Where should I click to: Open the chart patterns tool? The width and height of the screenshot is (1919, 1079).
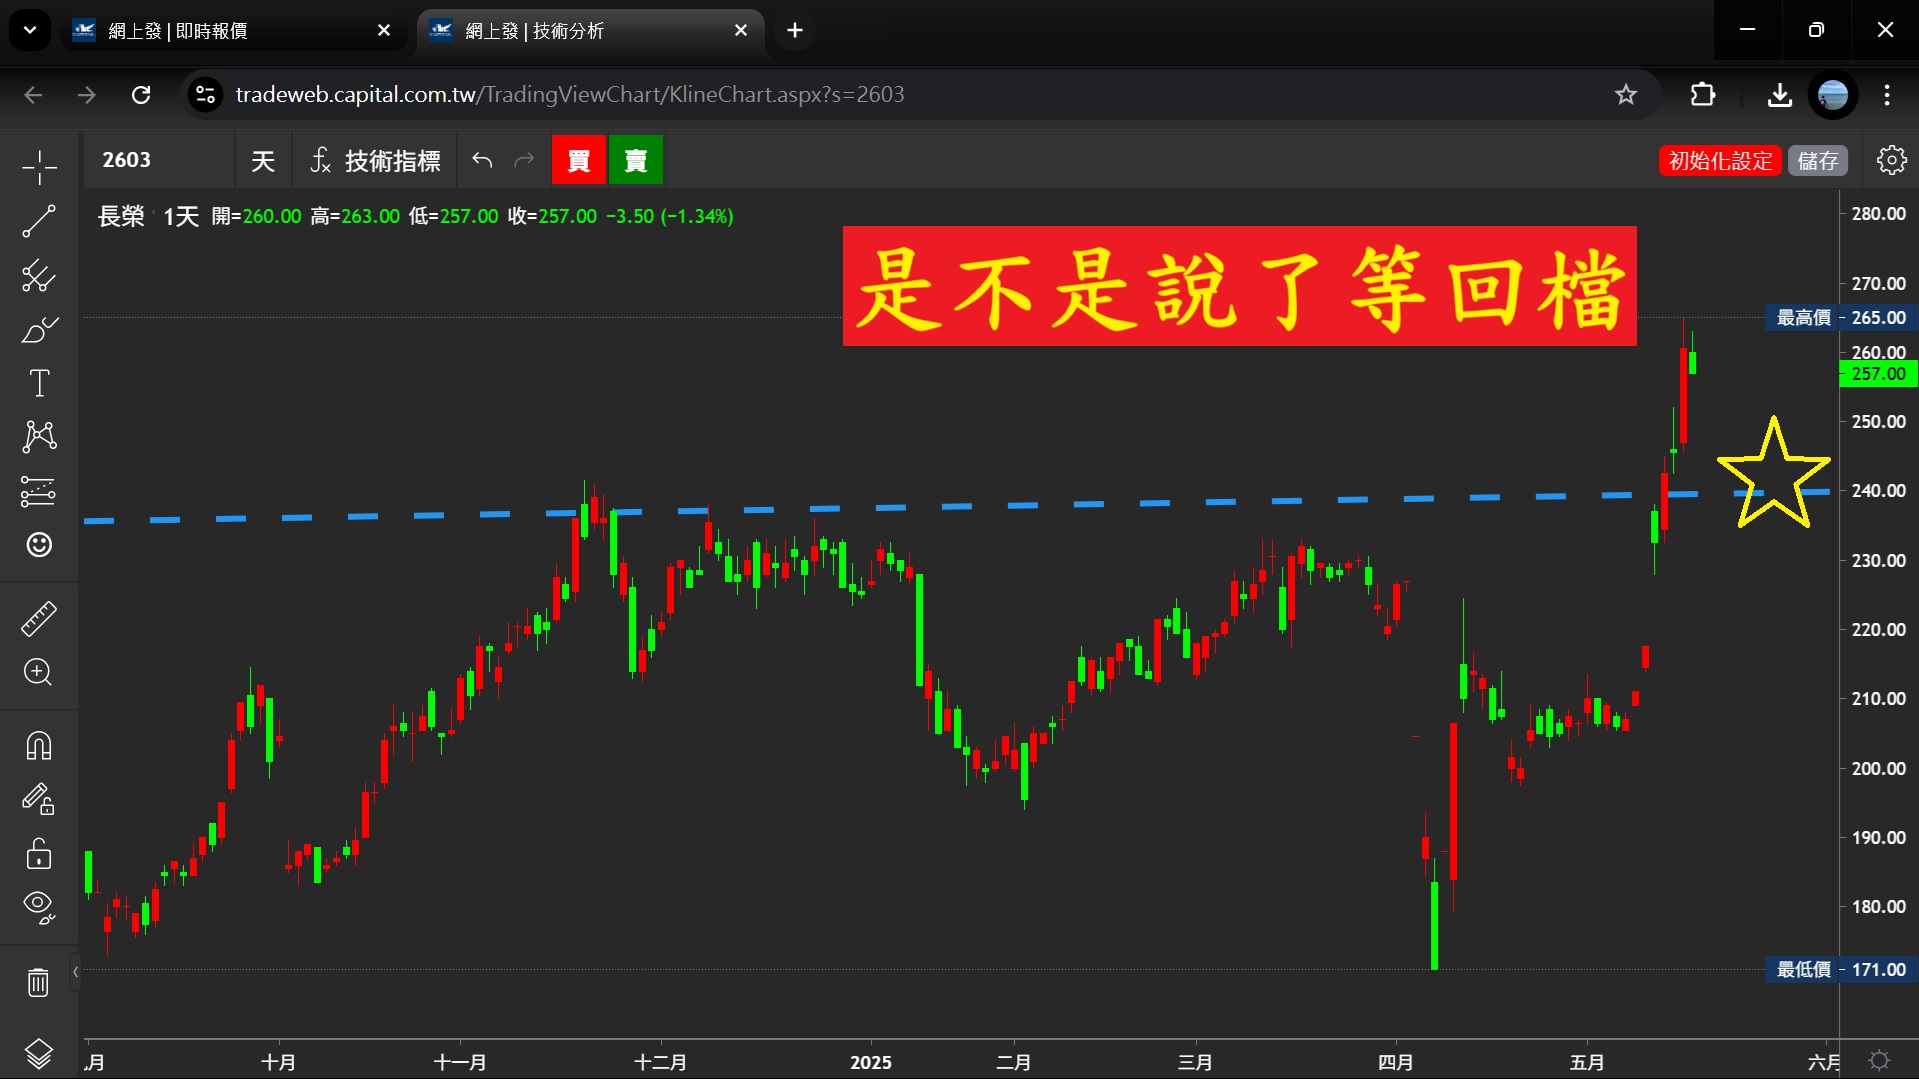point(39,437)
